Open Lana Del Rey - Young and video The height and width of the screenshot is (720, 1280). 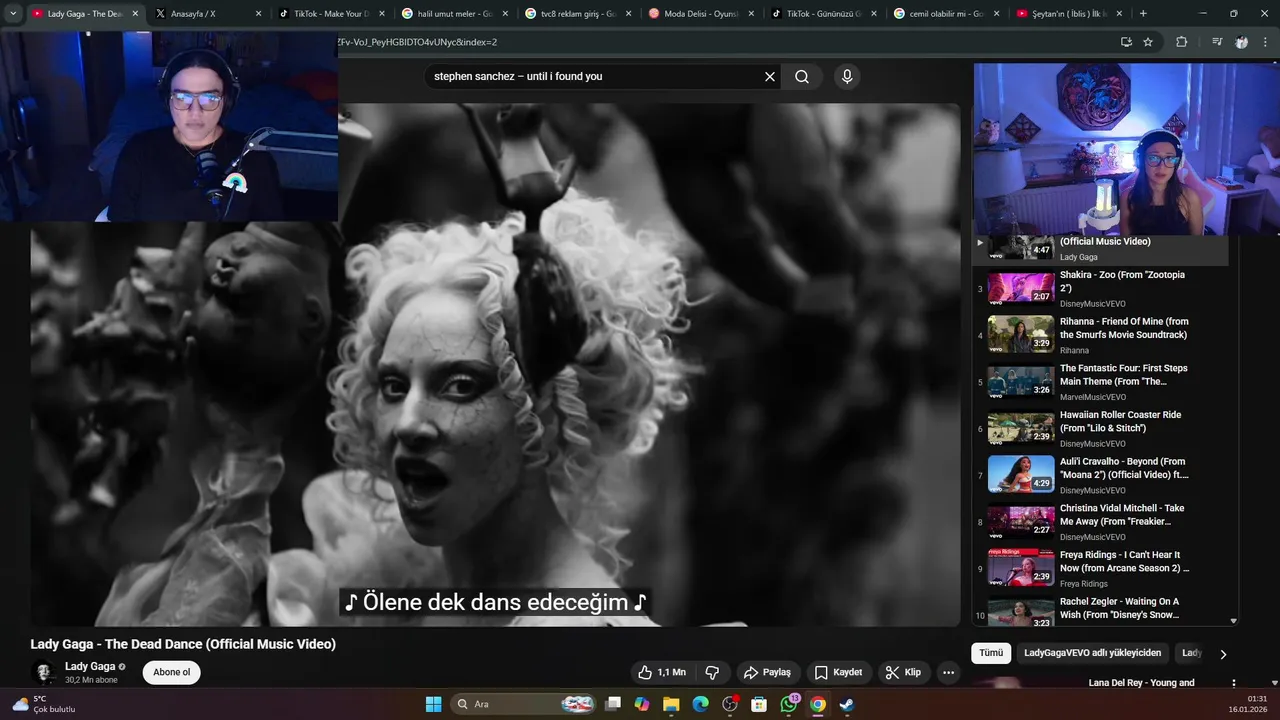coord(1141,683)
